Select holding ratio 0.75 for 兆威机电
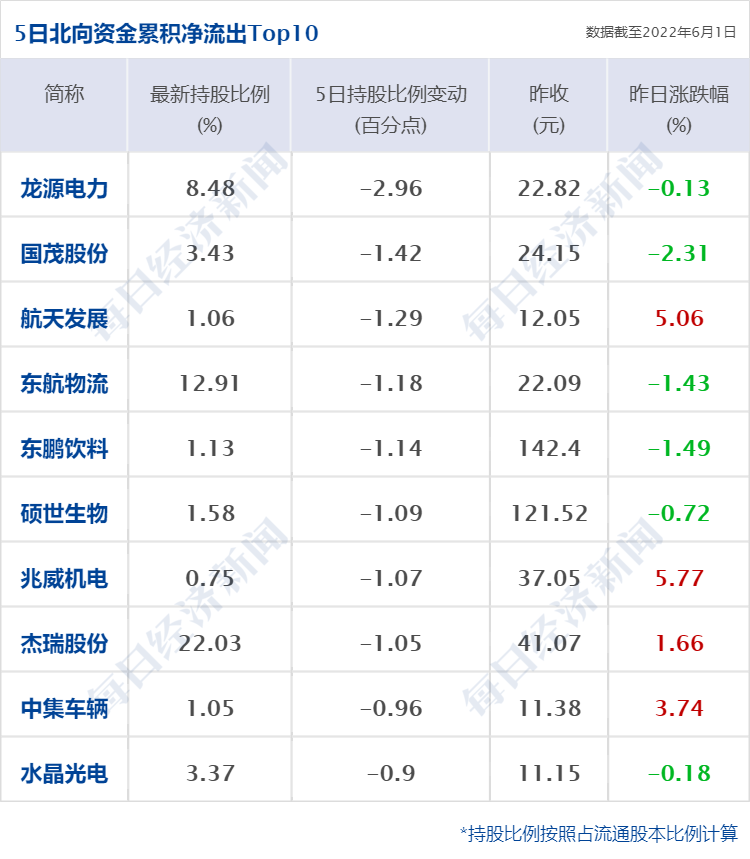The width and height of the screenshot is (750, 859). click(x=210, y=578)
